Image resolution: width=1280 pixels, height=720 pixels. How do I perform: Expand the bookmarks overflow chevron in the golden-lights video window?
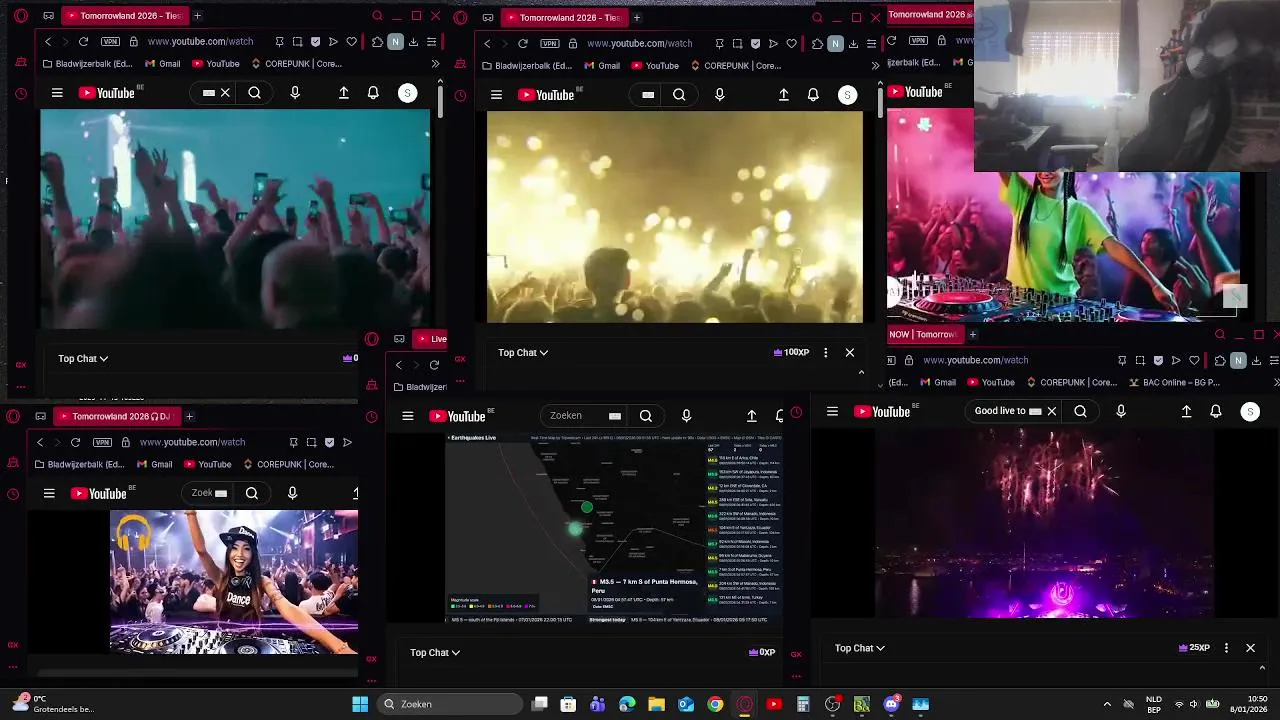click(x=875, y=66)
